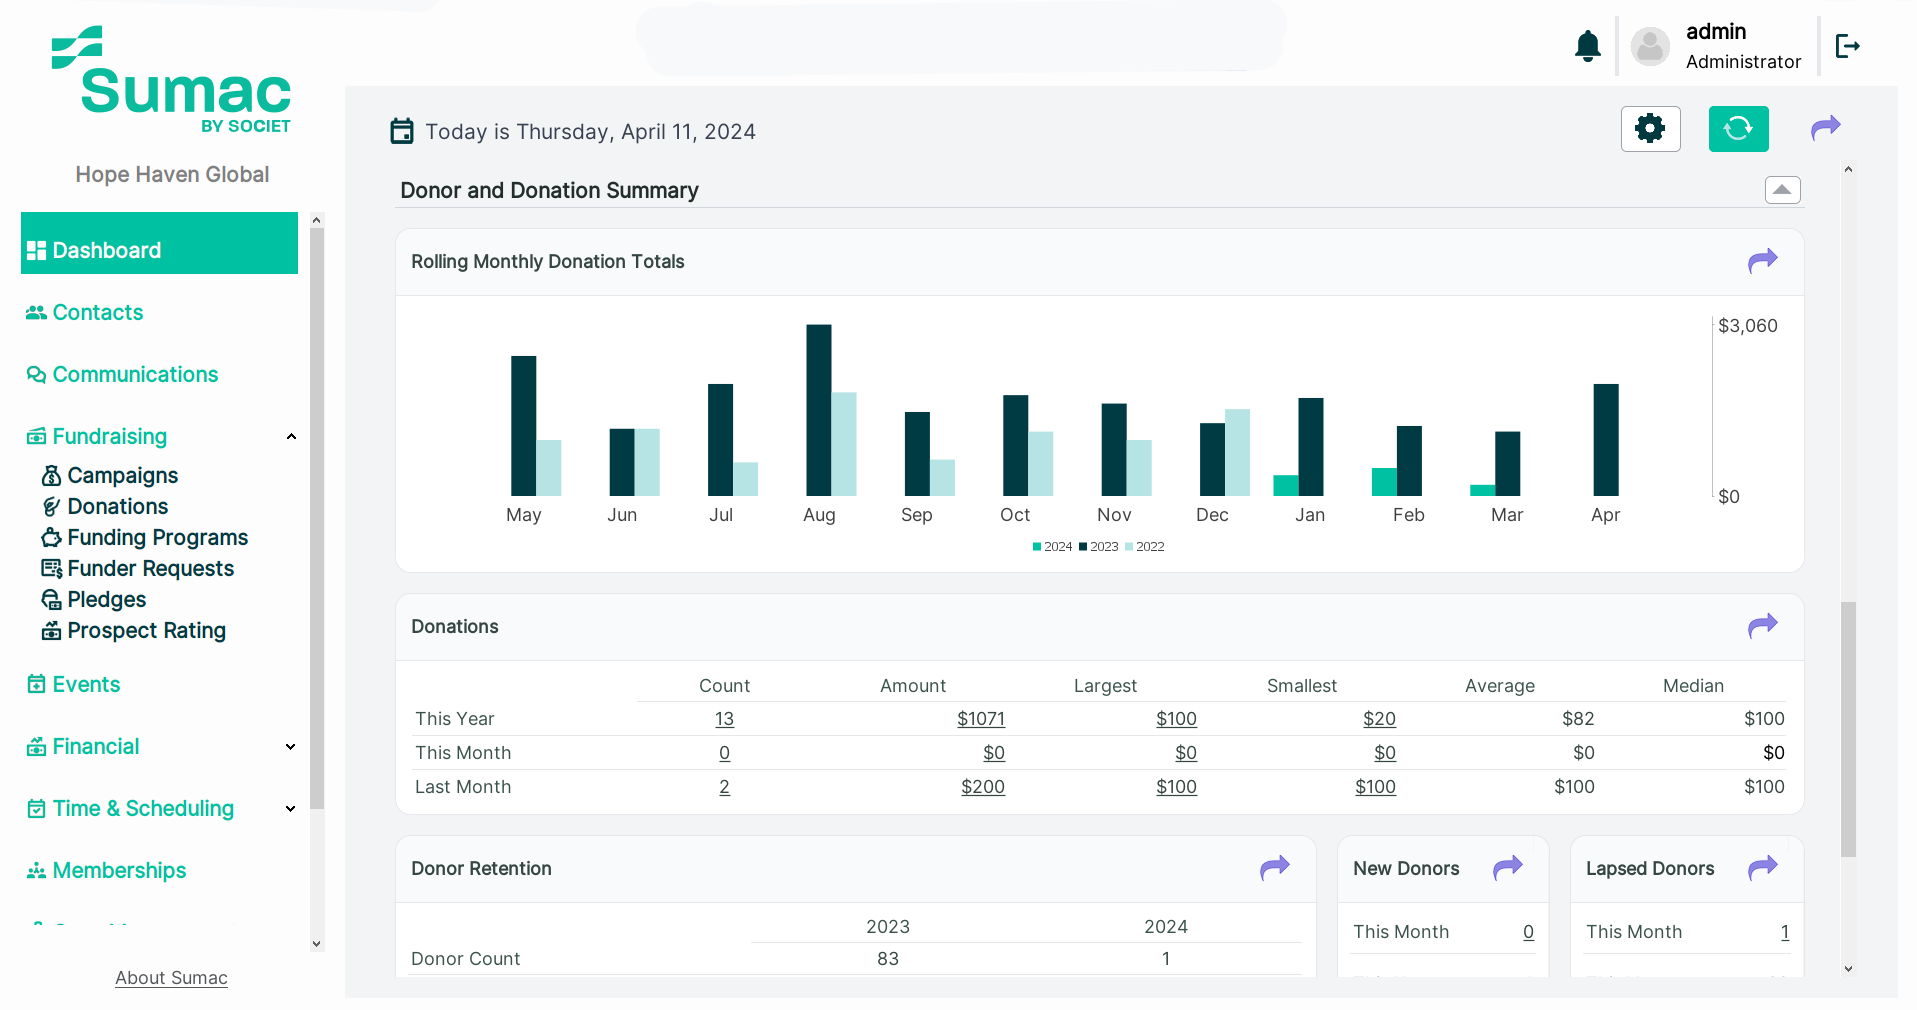Click the 2023 legend color swatch
This screenshot has width=1917, height=1010.
click(1083, 547)
